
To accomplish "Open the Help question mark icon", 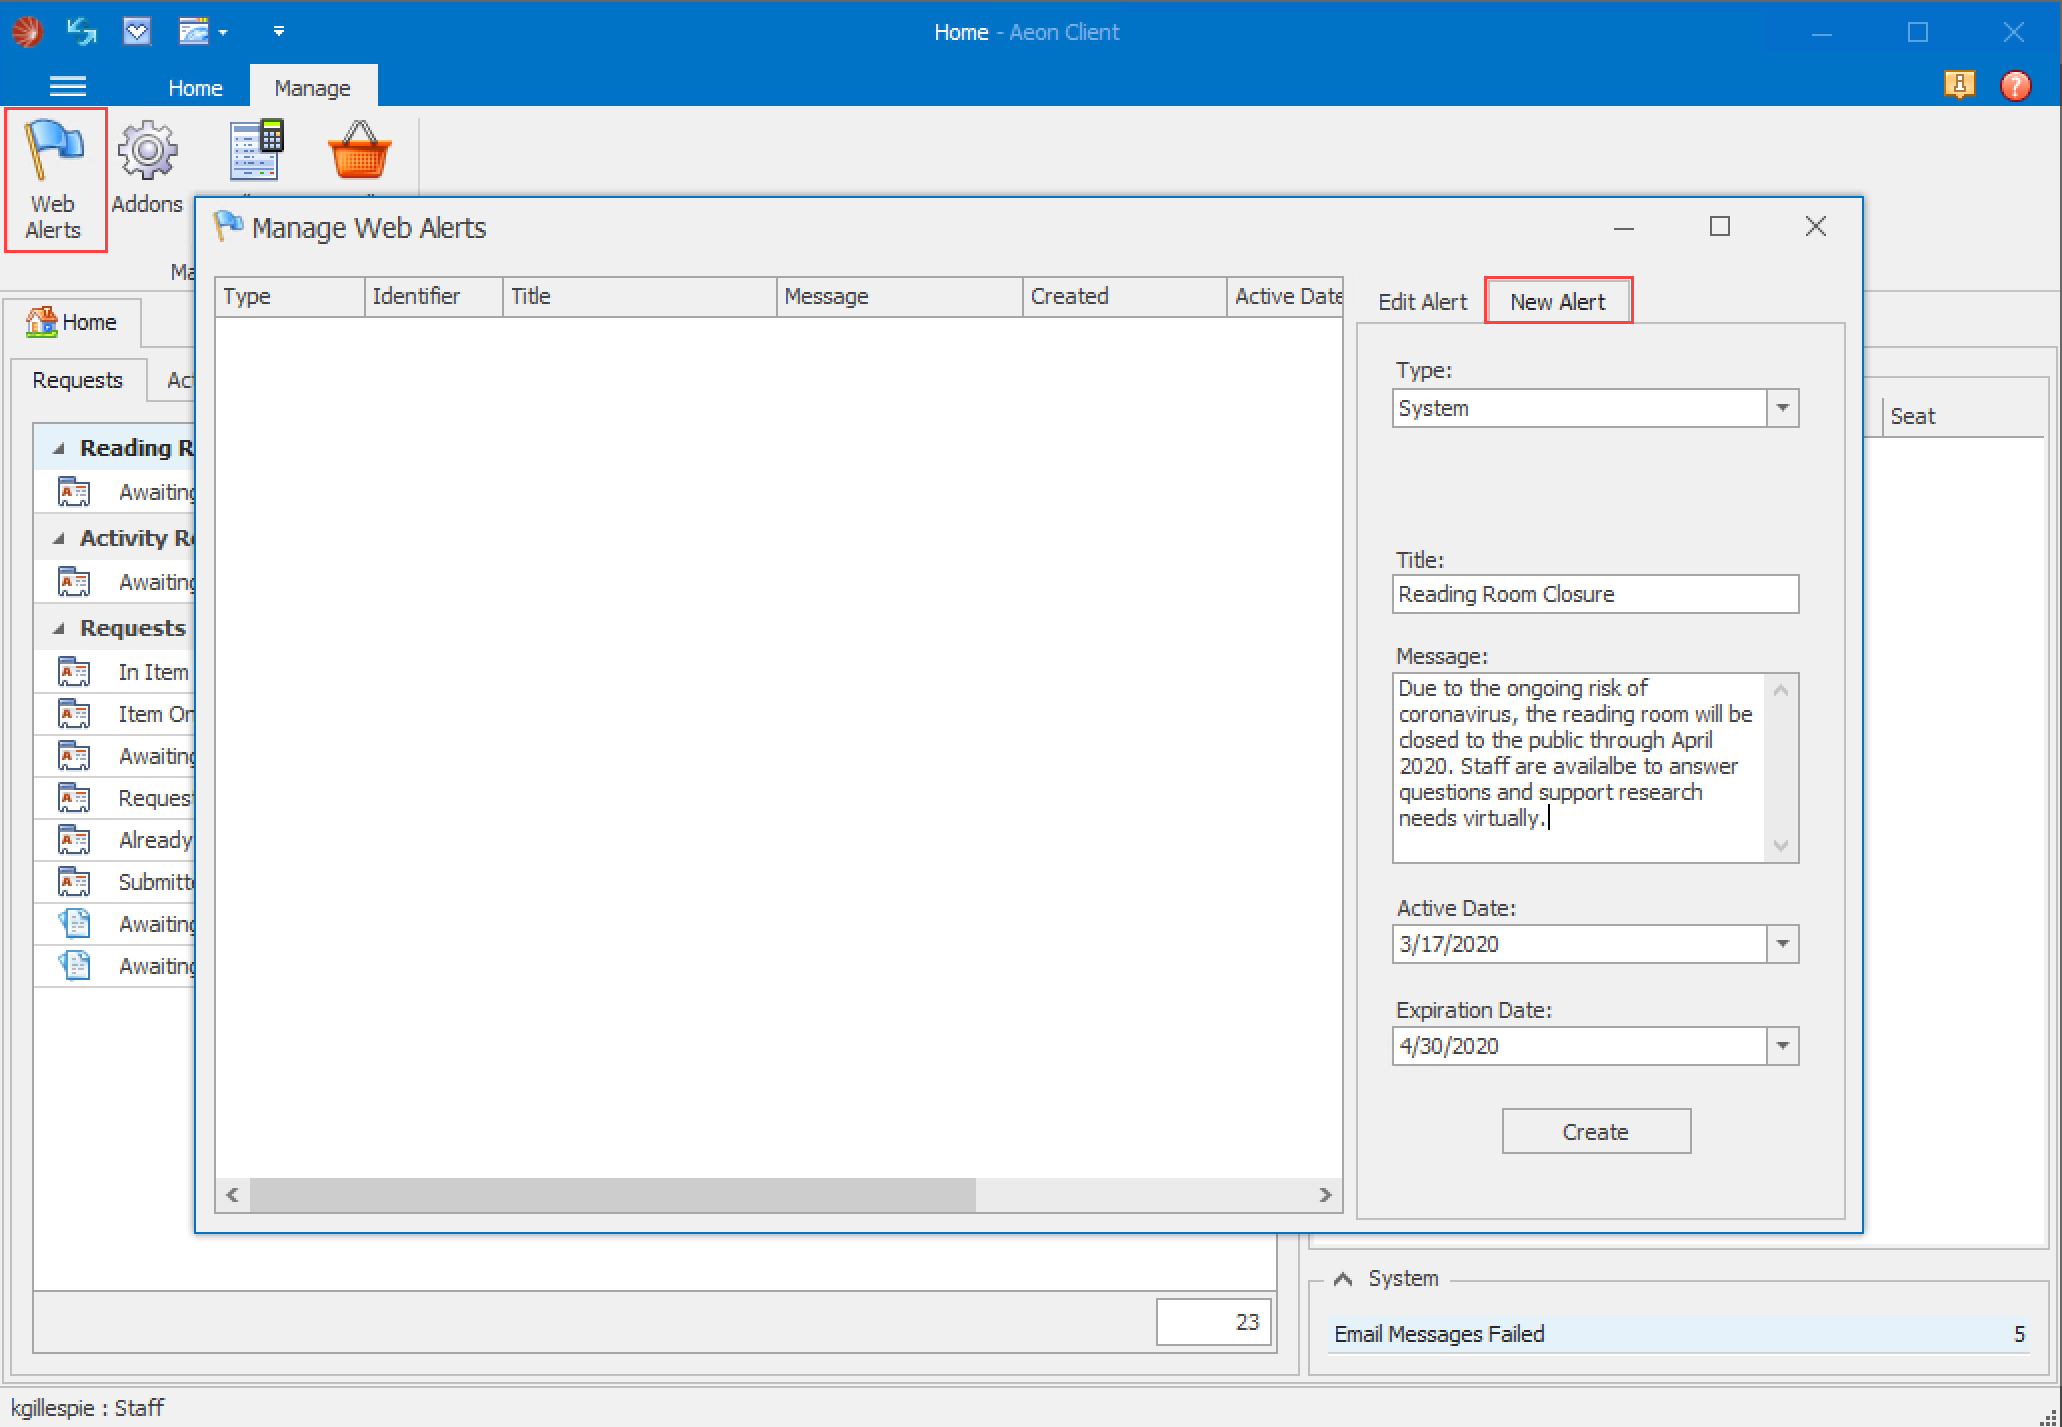I will [2016, 86].
